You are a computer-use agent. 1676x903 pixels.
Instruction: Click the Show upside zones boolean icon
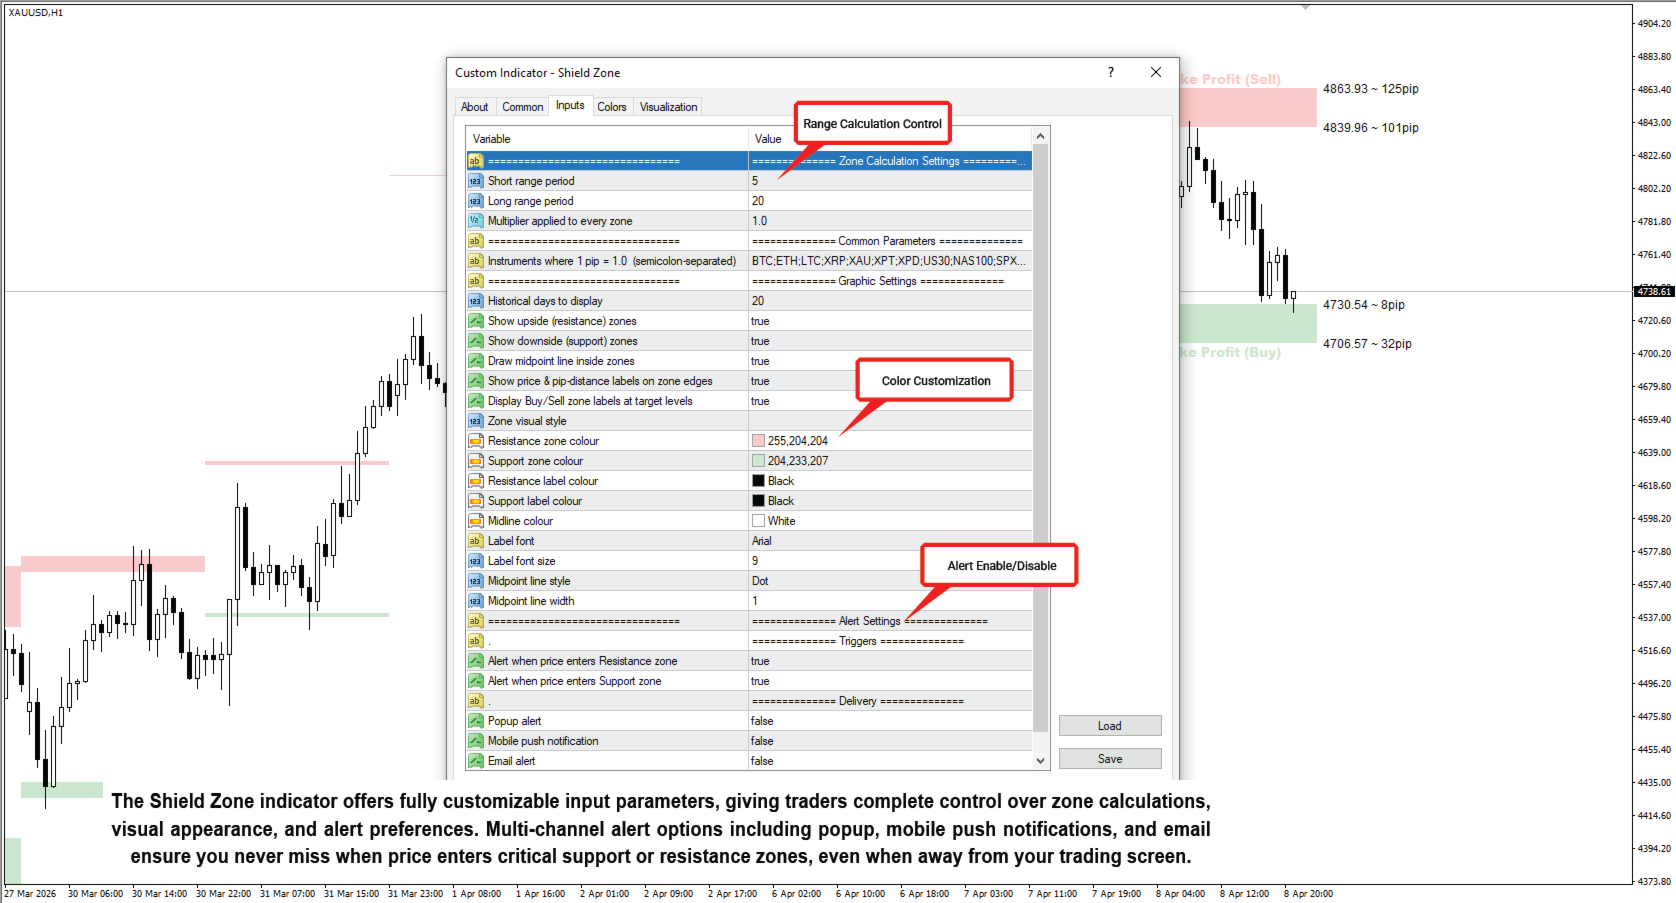(476, 321)
